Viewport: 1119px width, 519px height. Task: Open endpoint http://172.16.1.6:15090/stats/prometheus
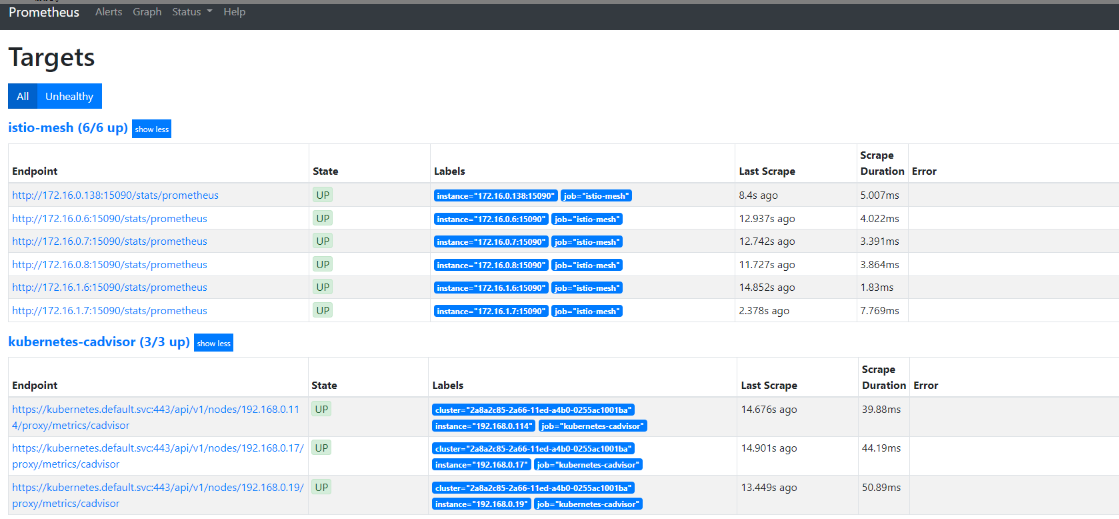[110, 287]
